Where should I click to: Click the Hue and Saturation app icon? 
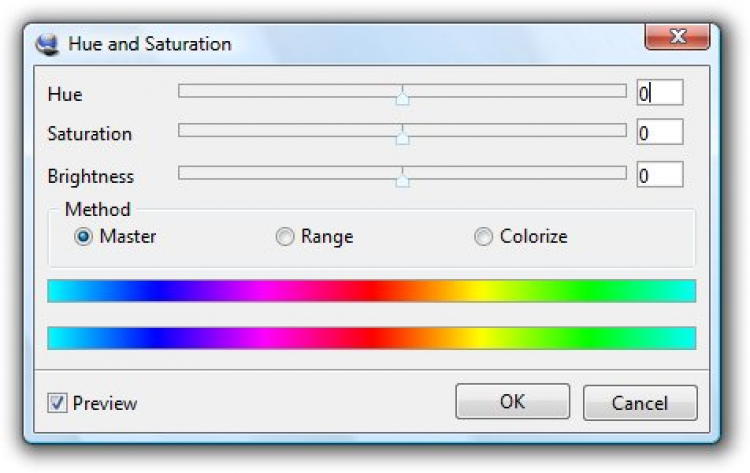pyautogui.click(x=46, y=44)
